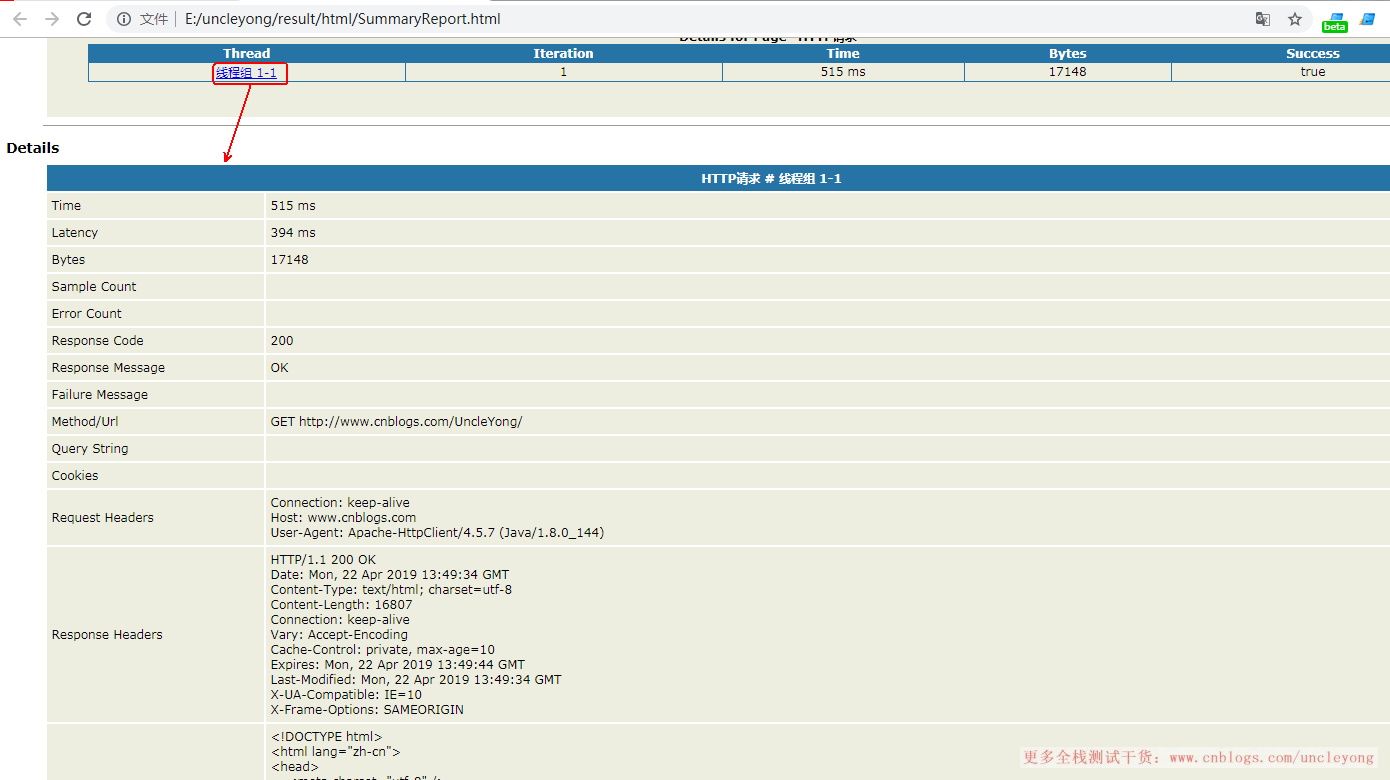Screen dimensions: 1390x780
Task: Select the 394 ms latency value
Action: pos(293,232)
